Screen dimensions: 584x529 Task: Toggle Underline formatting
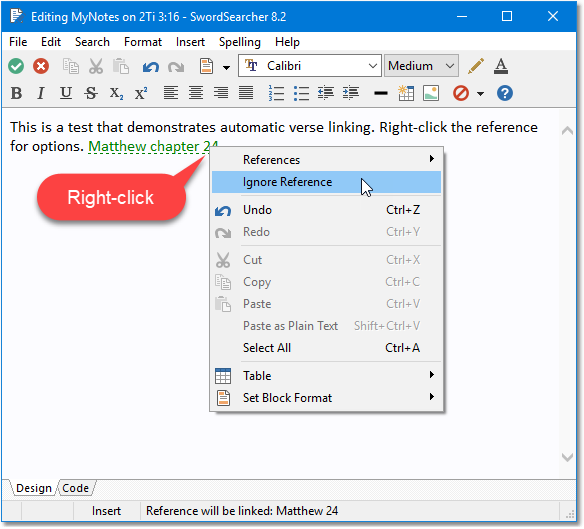click(x=66, y=93)
